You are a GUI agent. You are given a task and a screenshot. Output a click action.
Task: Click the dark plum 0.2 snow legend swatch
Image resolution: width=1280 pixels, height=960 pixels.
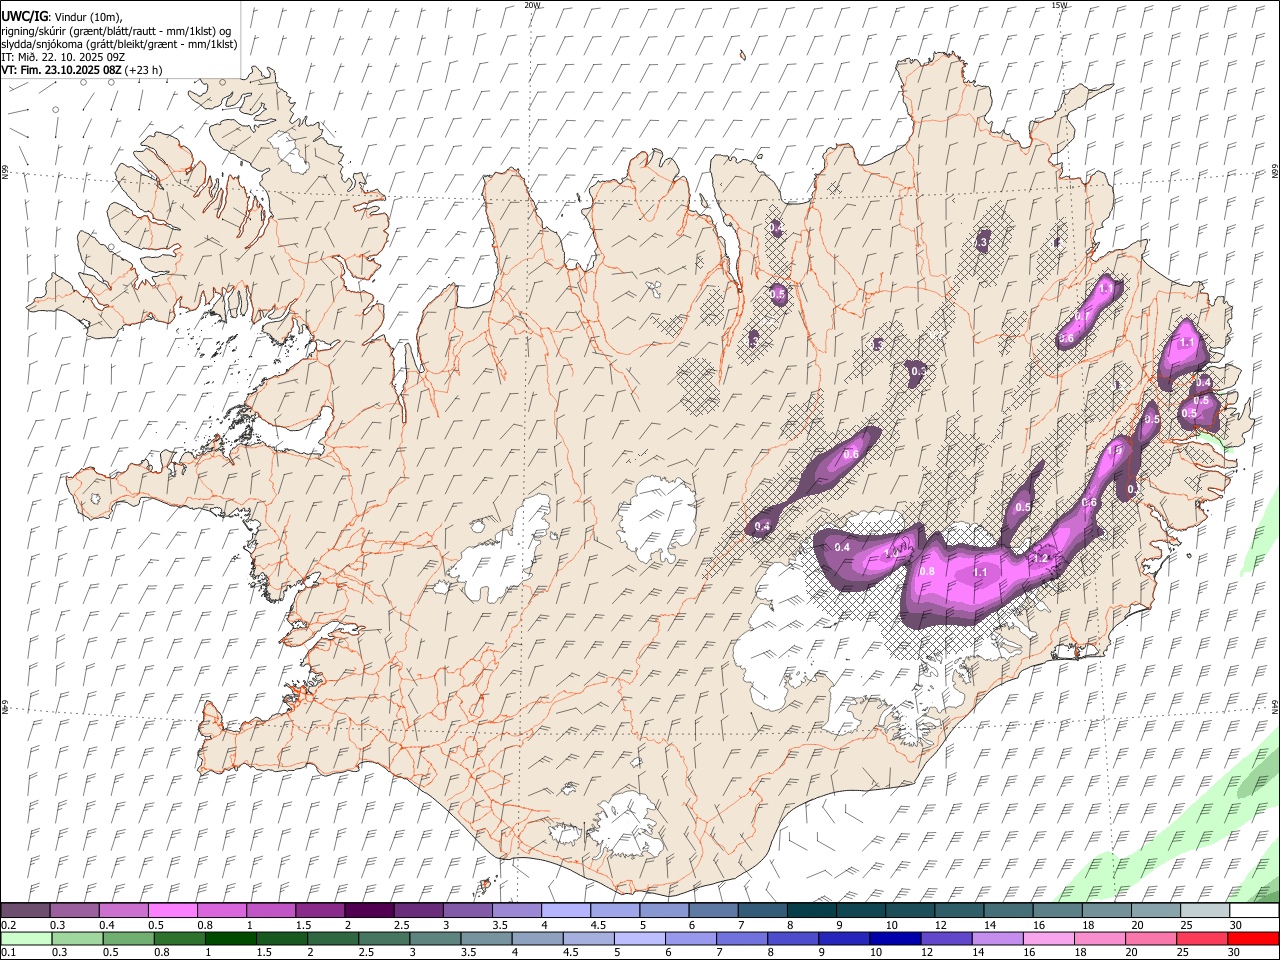tap(25, 911)
